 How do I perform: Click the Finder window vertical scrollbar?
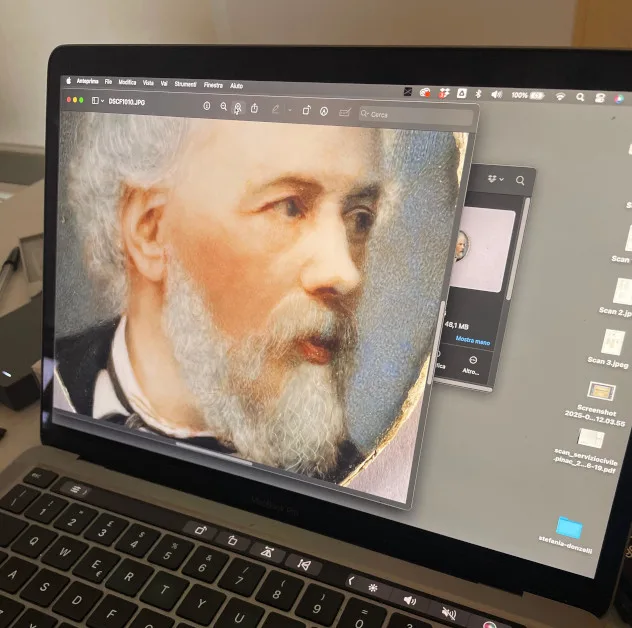pos(517,249)
